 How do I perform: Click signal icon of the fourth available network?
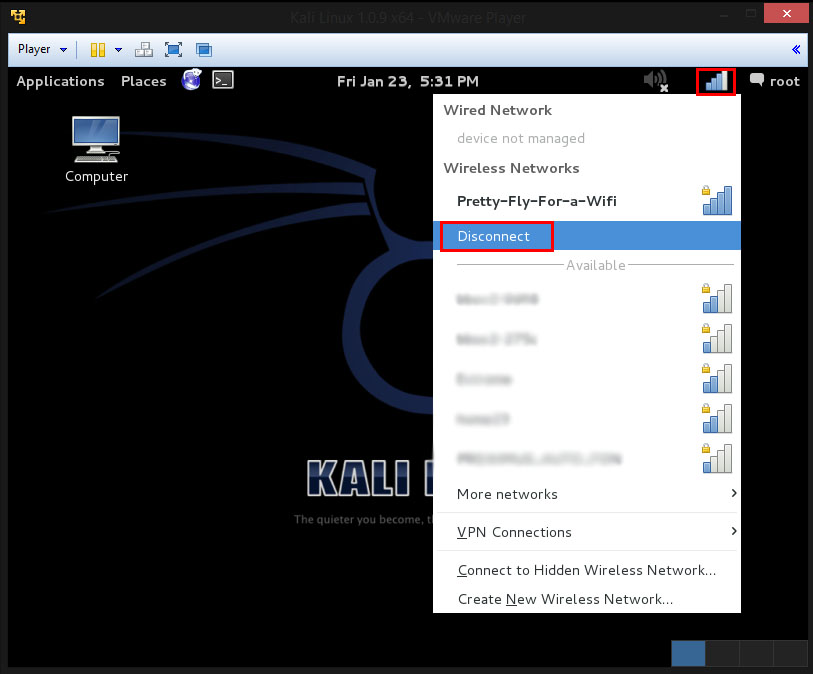point(717,418)
